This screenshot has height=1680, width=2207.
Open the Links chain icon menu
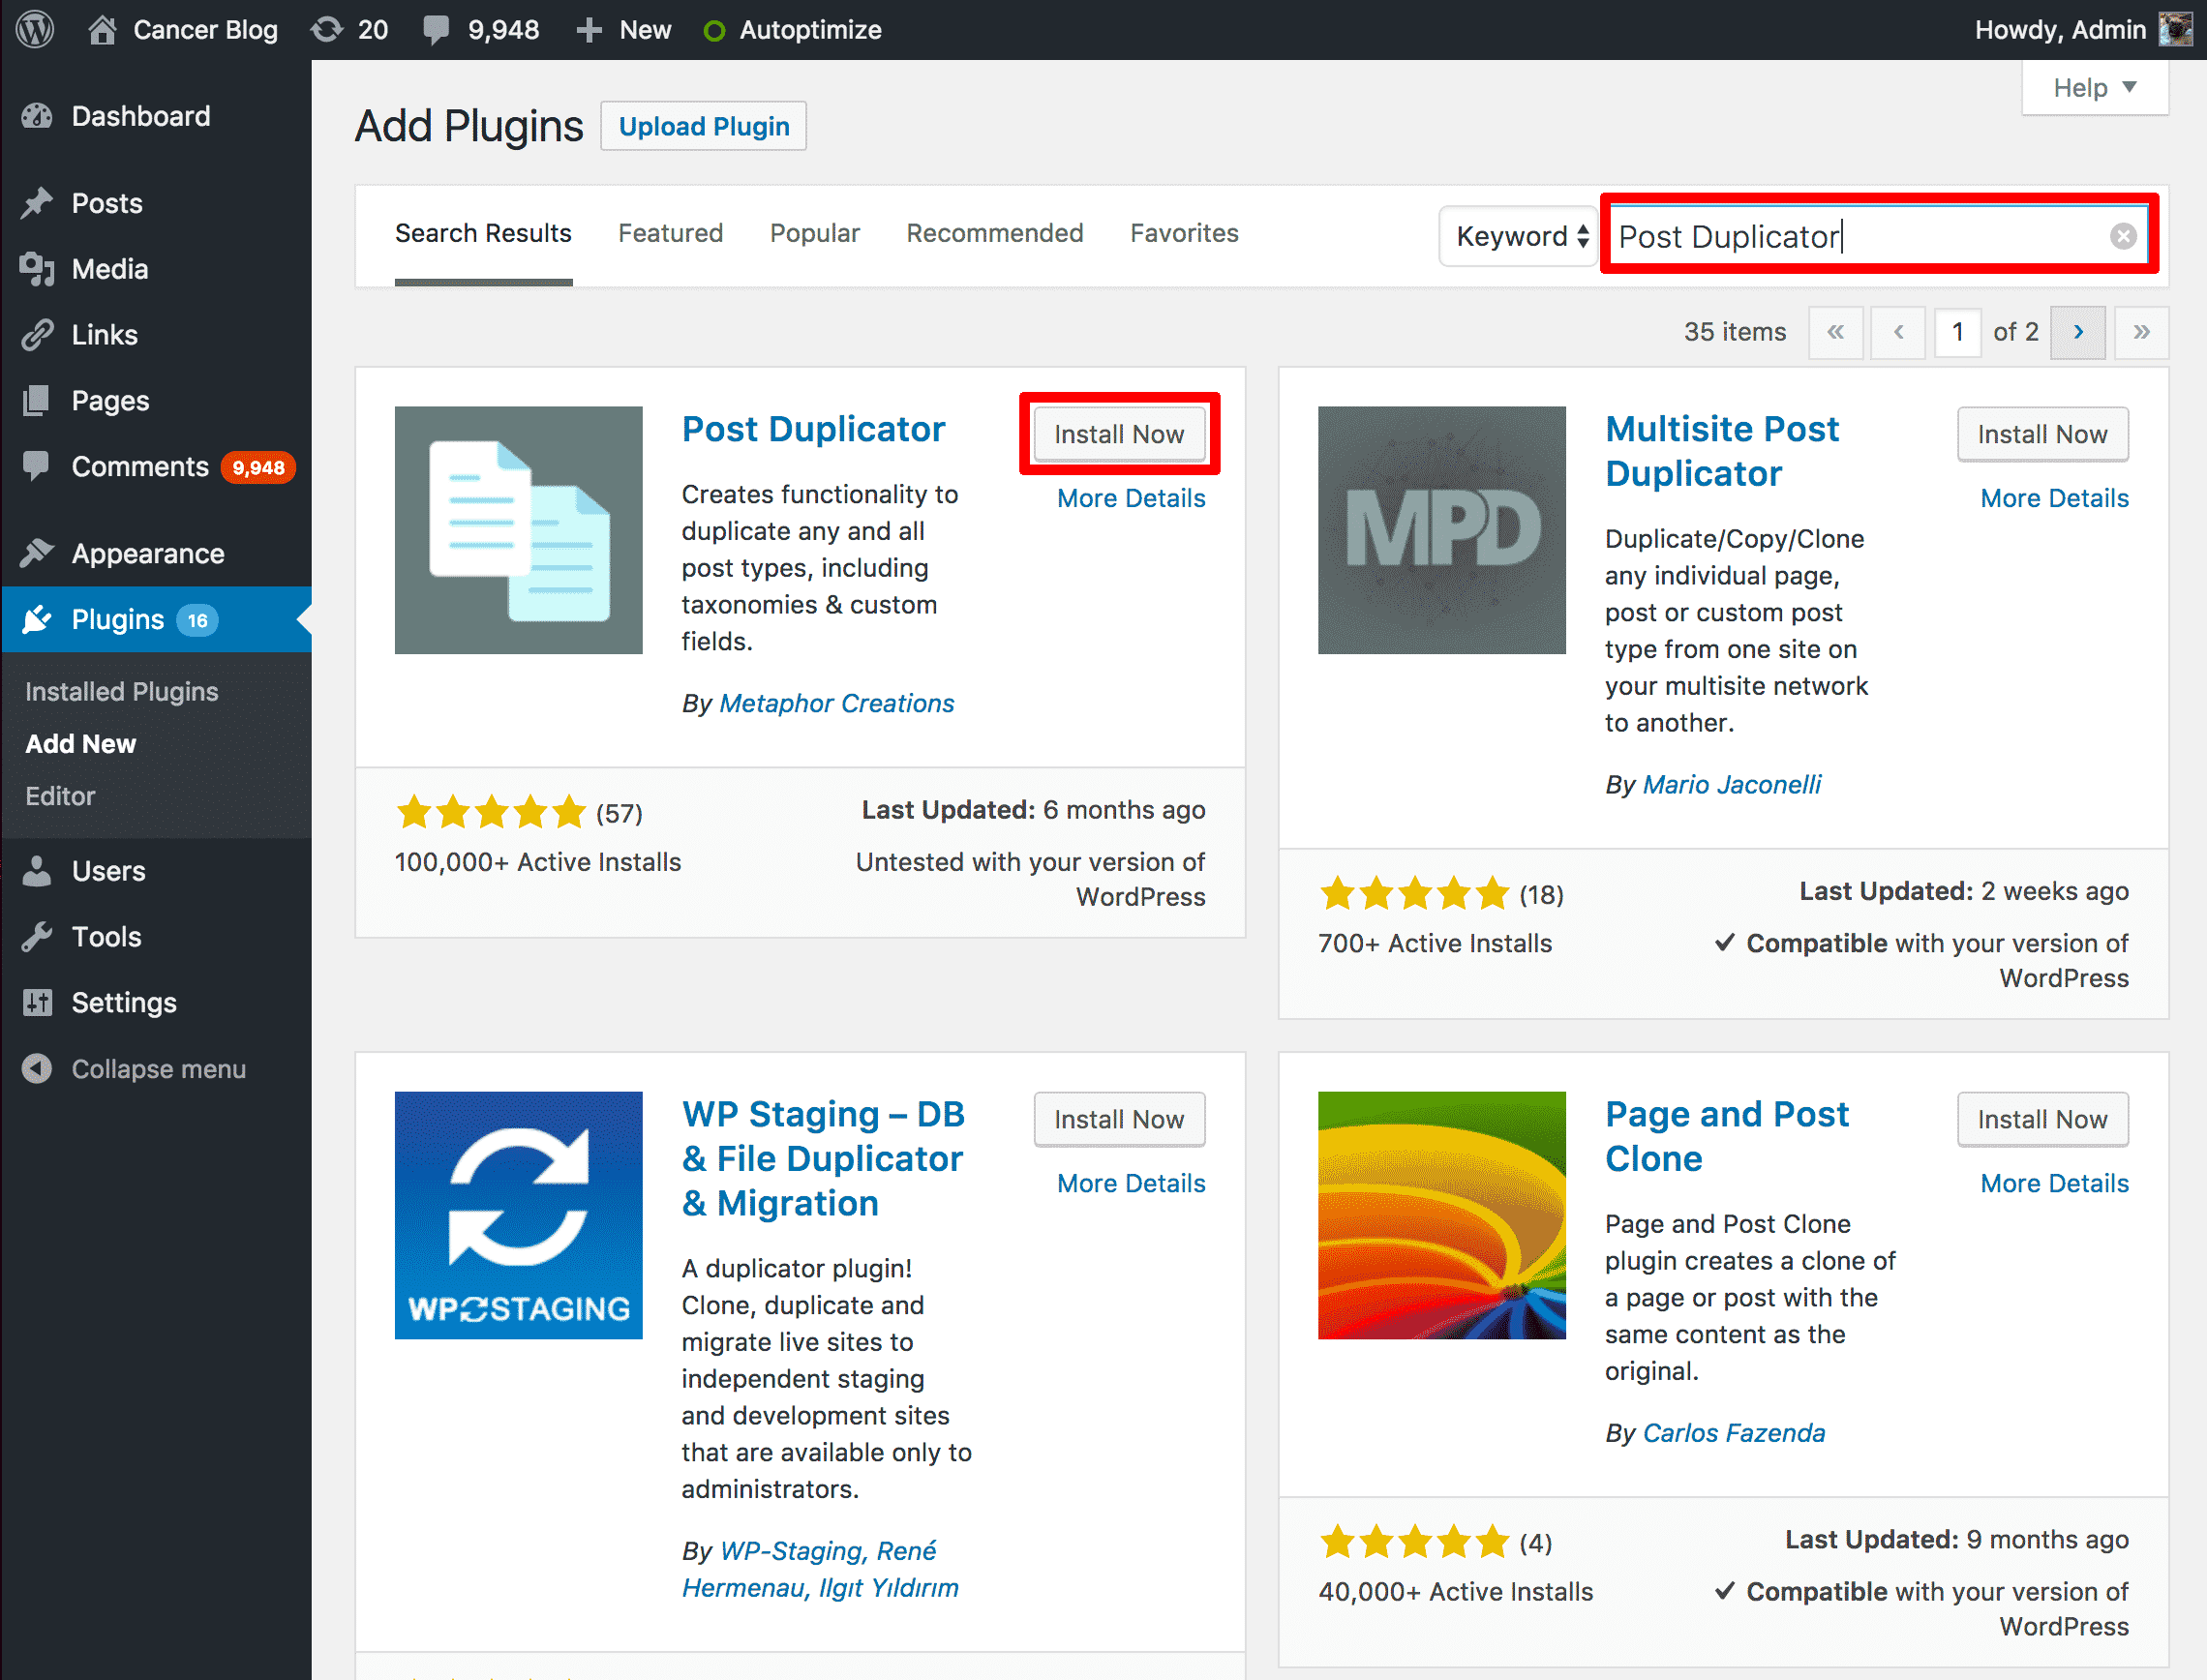37,335
